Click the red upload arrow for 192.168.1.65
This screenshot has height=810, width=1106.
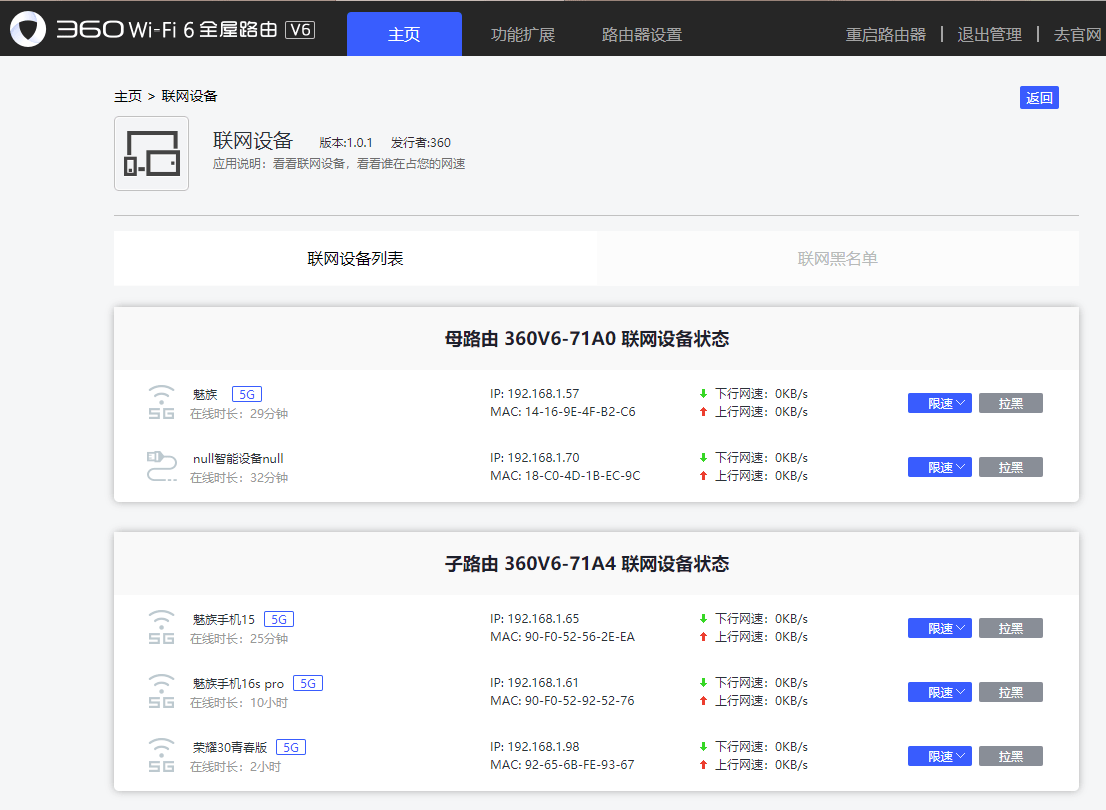(703, 637)
